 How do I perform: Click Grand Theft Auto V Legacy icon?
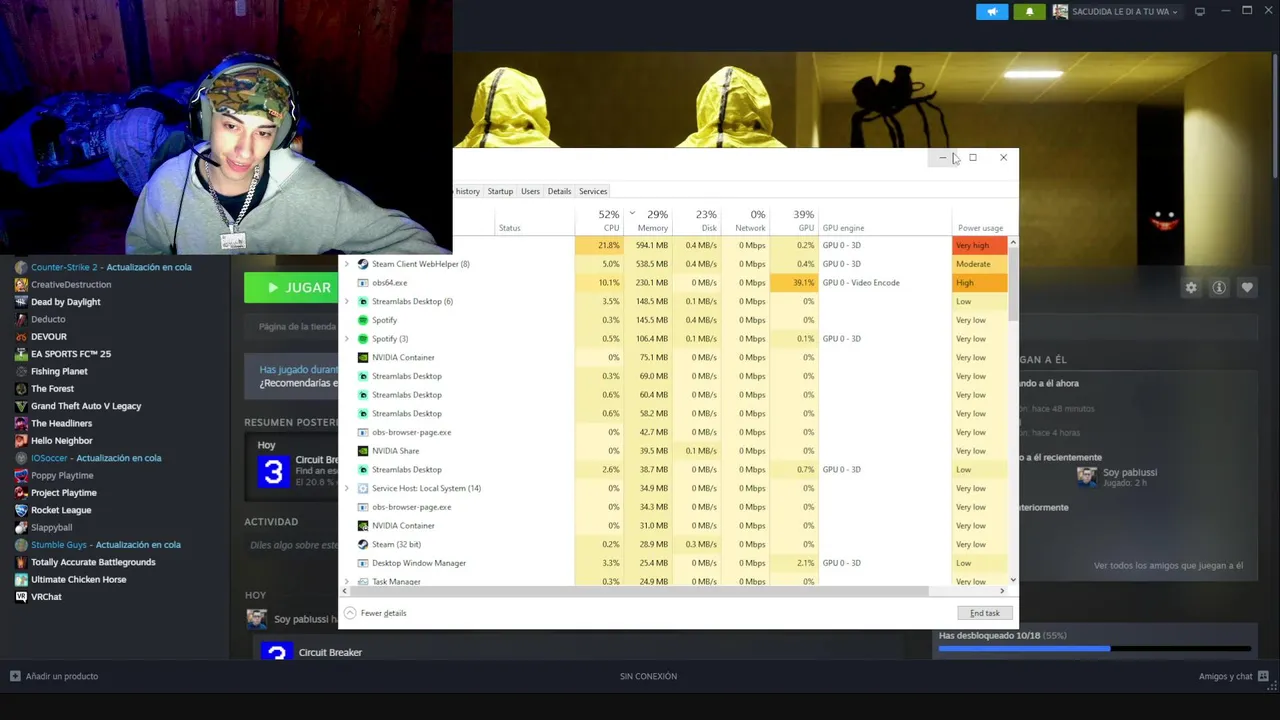click(x=21, y=406)
